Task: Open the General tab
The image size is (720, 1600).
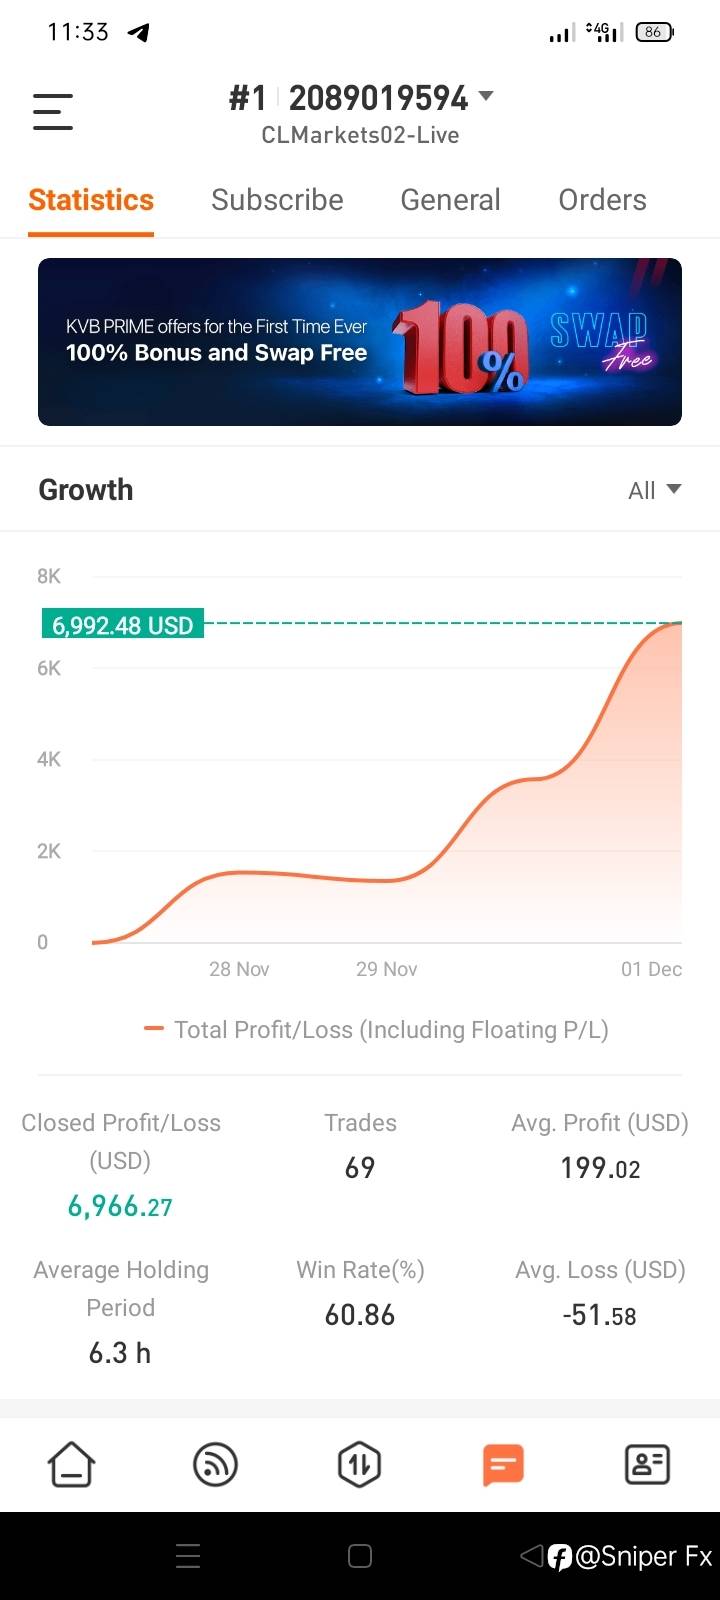Action: click(450, 200)
